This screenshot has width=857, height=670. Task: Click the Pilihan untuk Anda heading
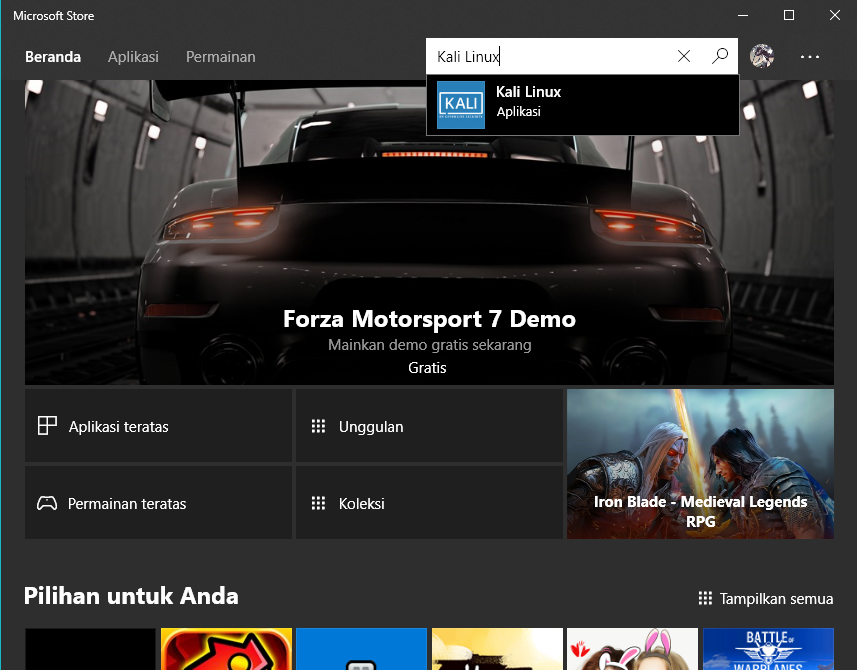click(x=131, y=596)
